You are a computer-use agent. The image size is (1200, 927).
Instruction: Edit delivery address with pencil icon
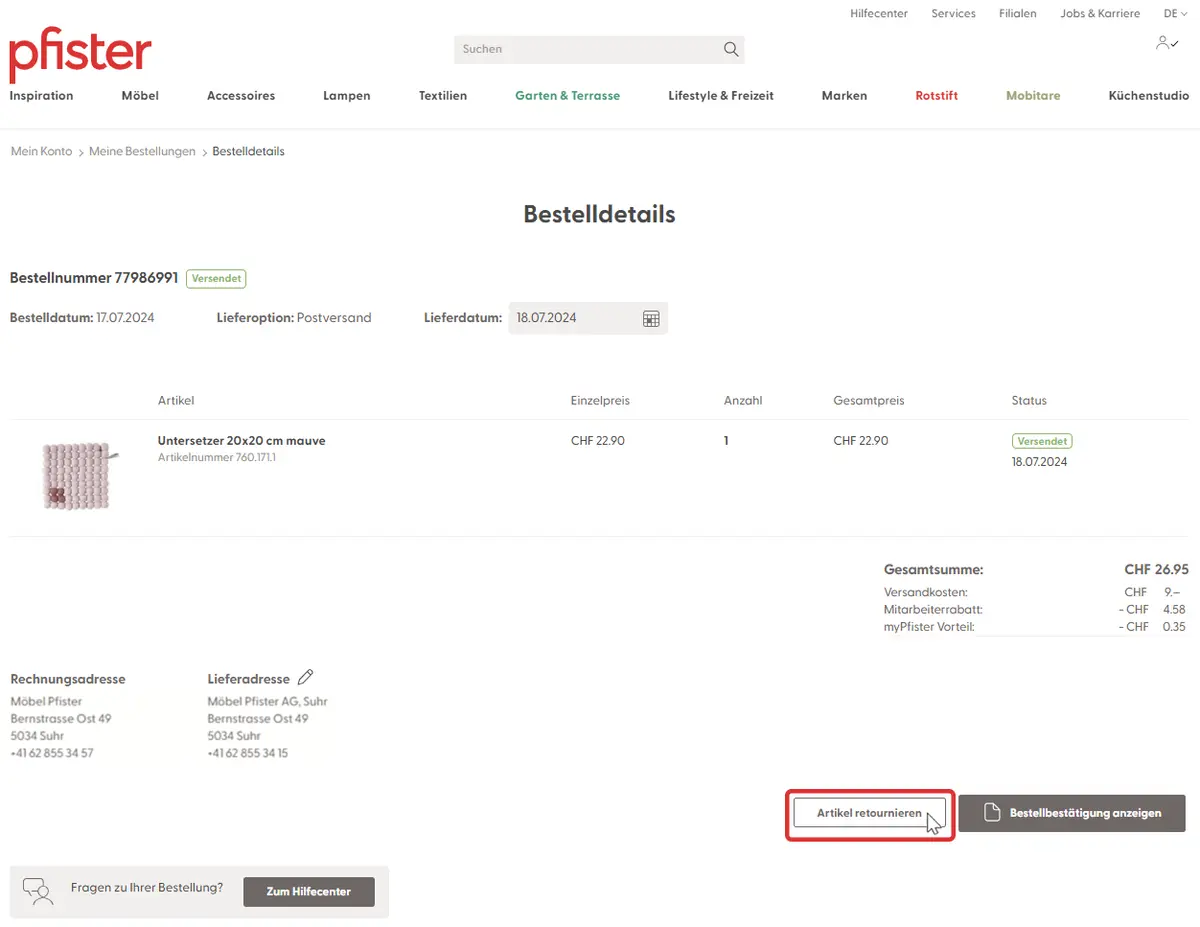tap(306, 678)
